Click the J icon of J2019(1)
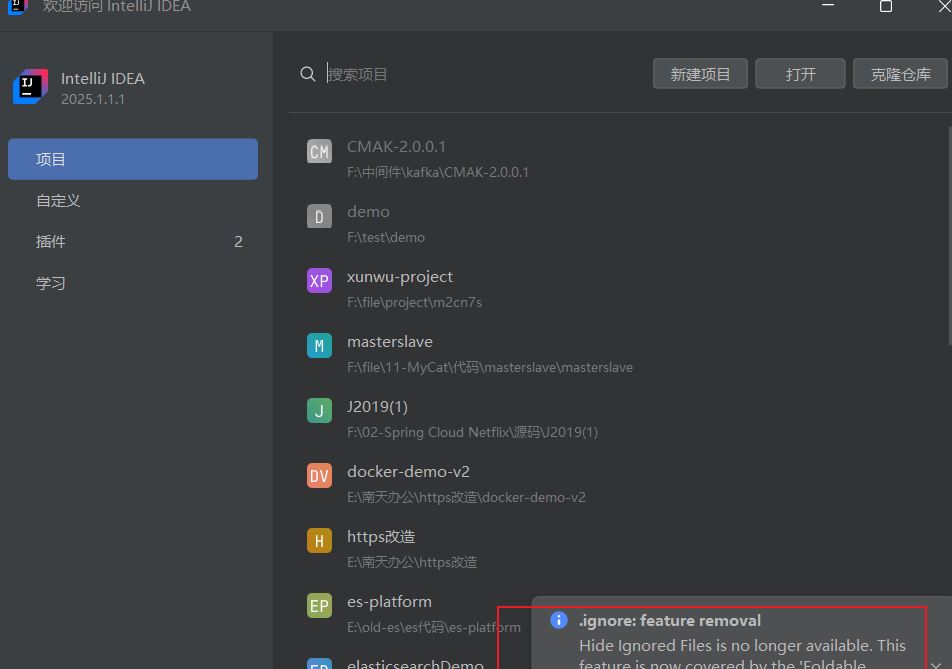Viewport: 952px width, 669px height. (x=319, y=411)
